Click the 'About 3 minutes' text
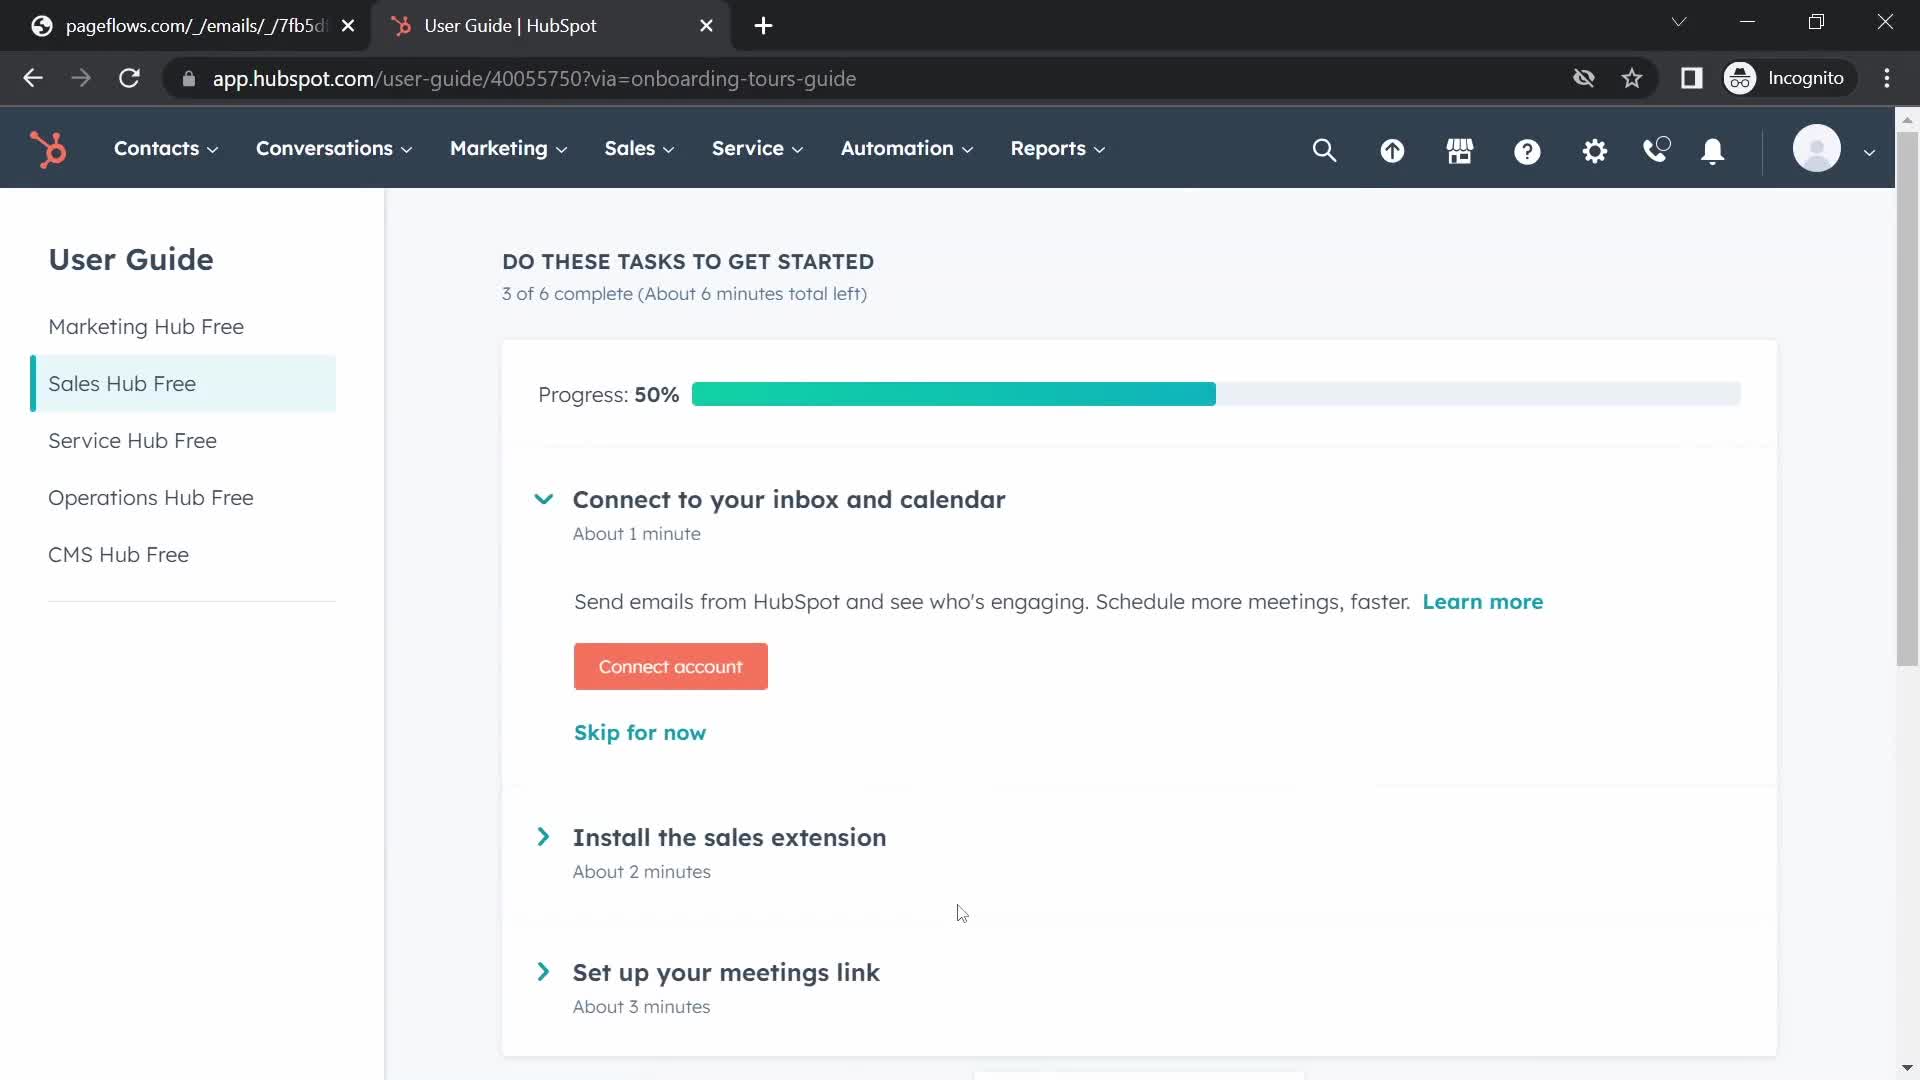Viewport: 1920px width, 1080px height. click(x=641, y=1007)
